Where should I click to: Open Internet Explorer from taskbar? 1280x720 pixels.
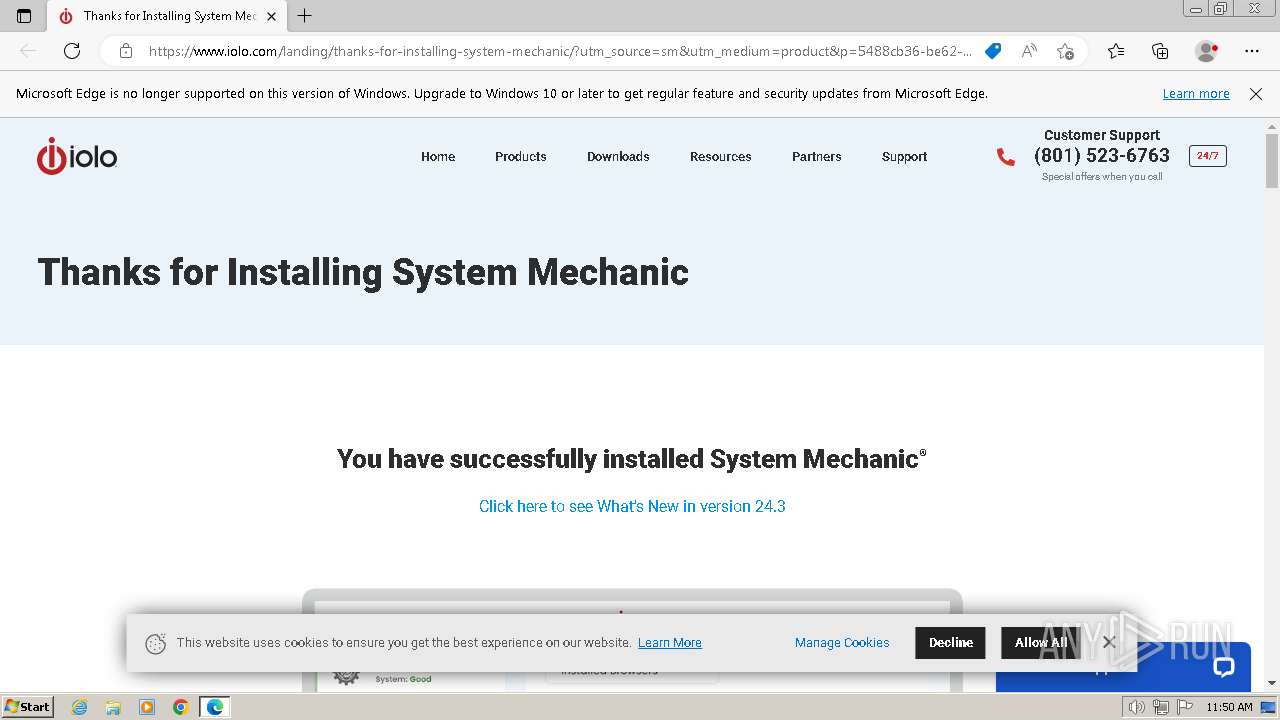tap(79, 707)
